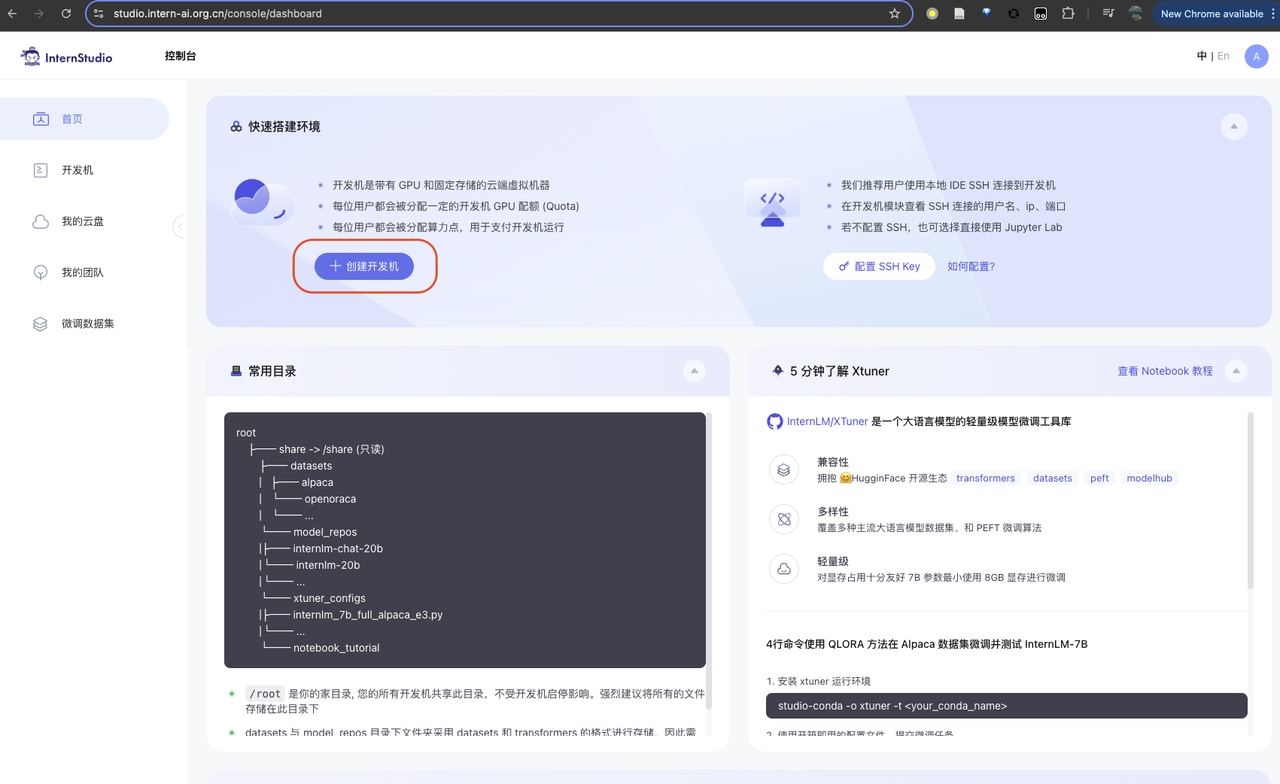
Task: Click the GitHub icon beside InternLM/XTuner
Action: point(775,422)
